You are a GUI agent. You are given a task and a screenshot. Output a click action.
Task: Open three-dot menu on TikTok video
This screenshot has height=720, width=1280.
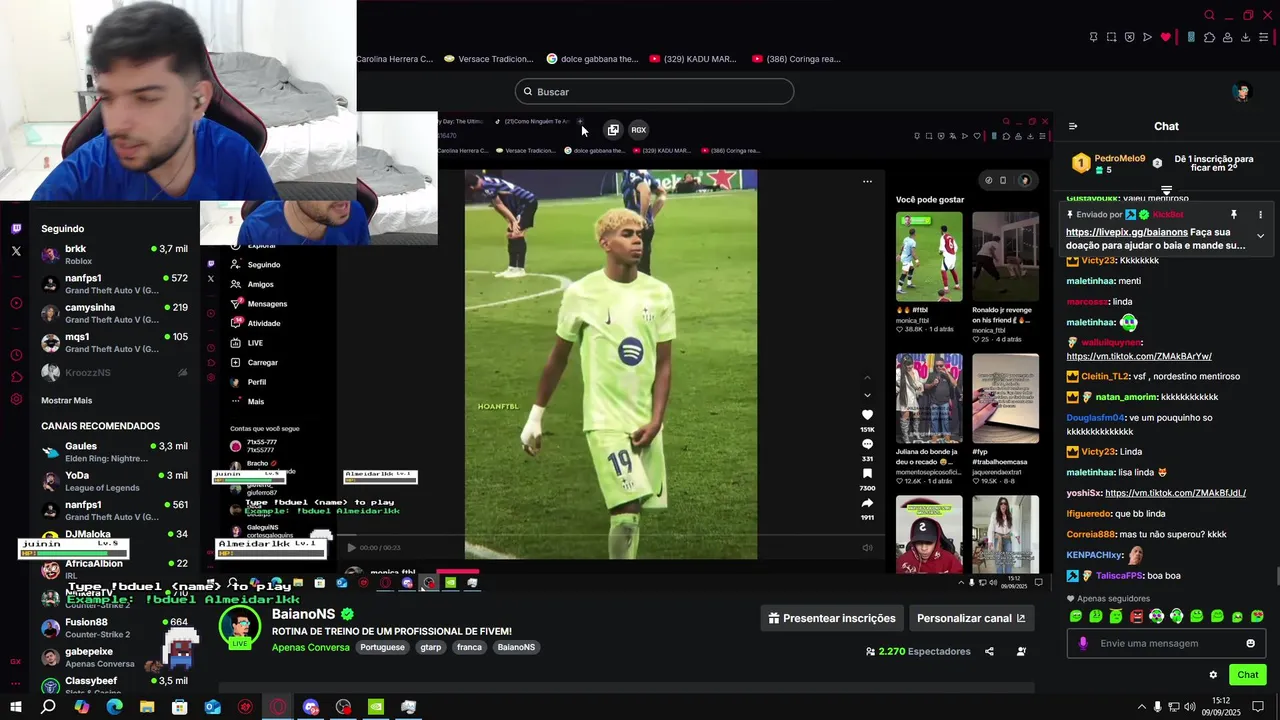point(867,181)
